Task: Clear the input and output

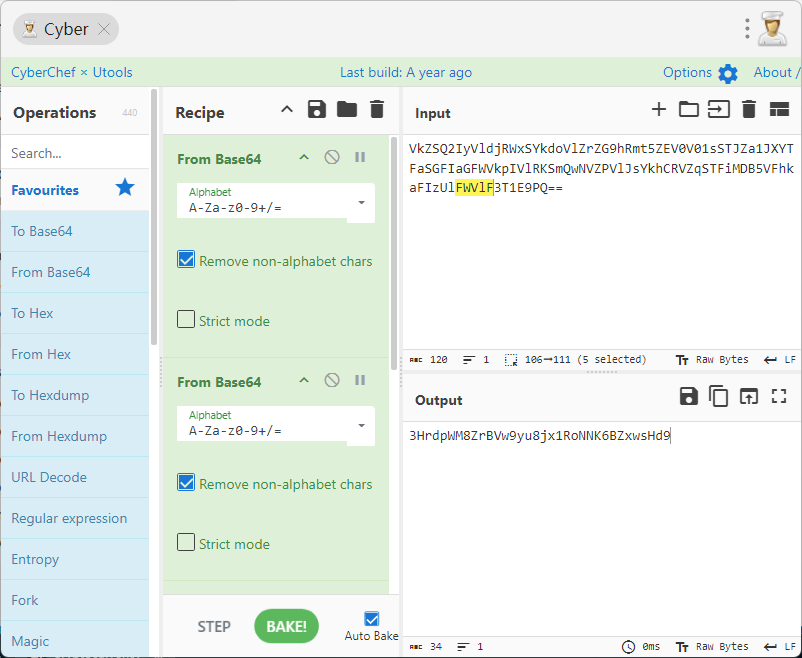Action: (x=749, y=109)
